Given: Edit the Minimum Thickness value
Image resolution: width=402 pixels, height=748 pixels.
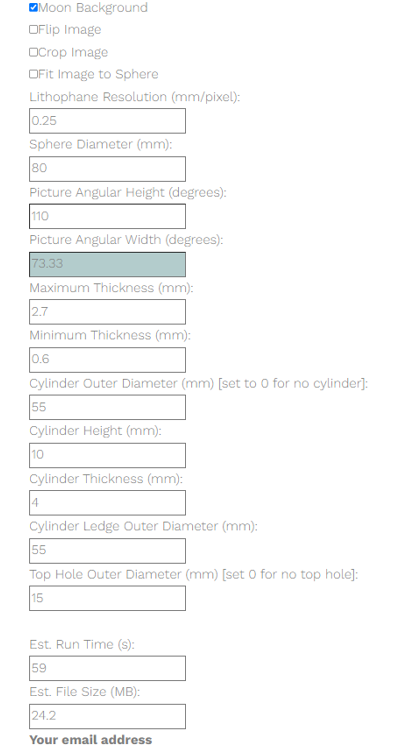Looking at the screenshot, I should tap(107, 359).
